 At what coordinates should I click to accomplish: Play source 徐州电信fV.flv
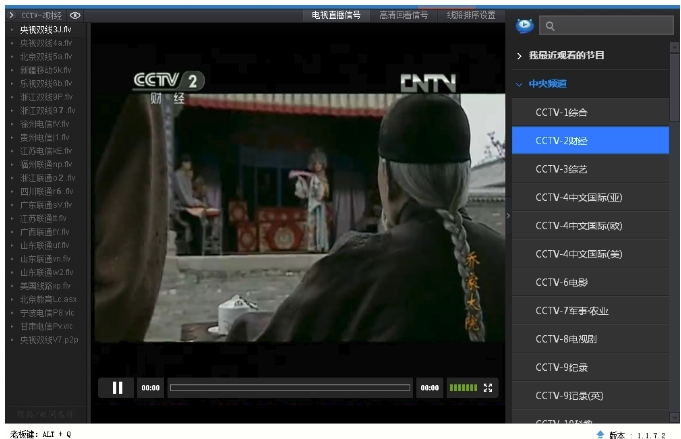coord(45,124)
